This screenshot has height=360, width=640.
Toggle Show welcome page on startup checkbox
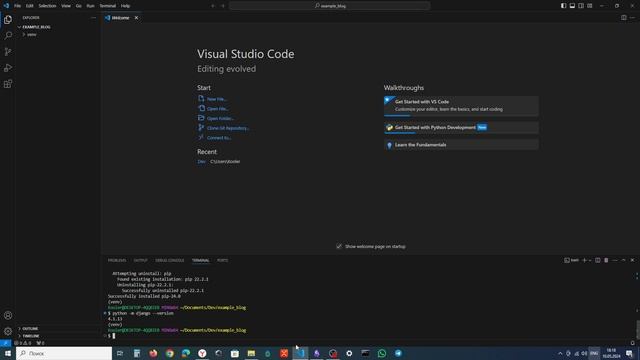pyautogui.click(x=339, y=246)
